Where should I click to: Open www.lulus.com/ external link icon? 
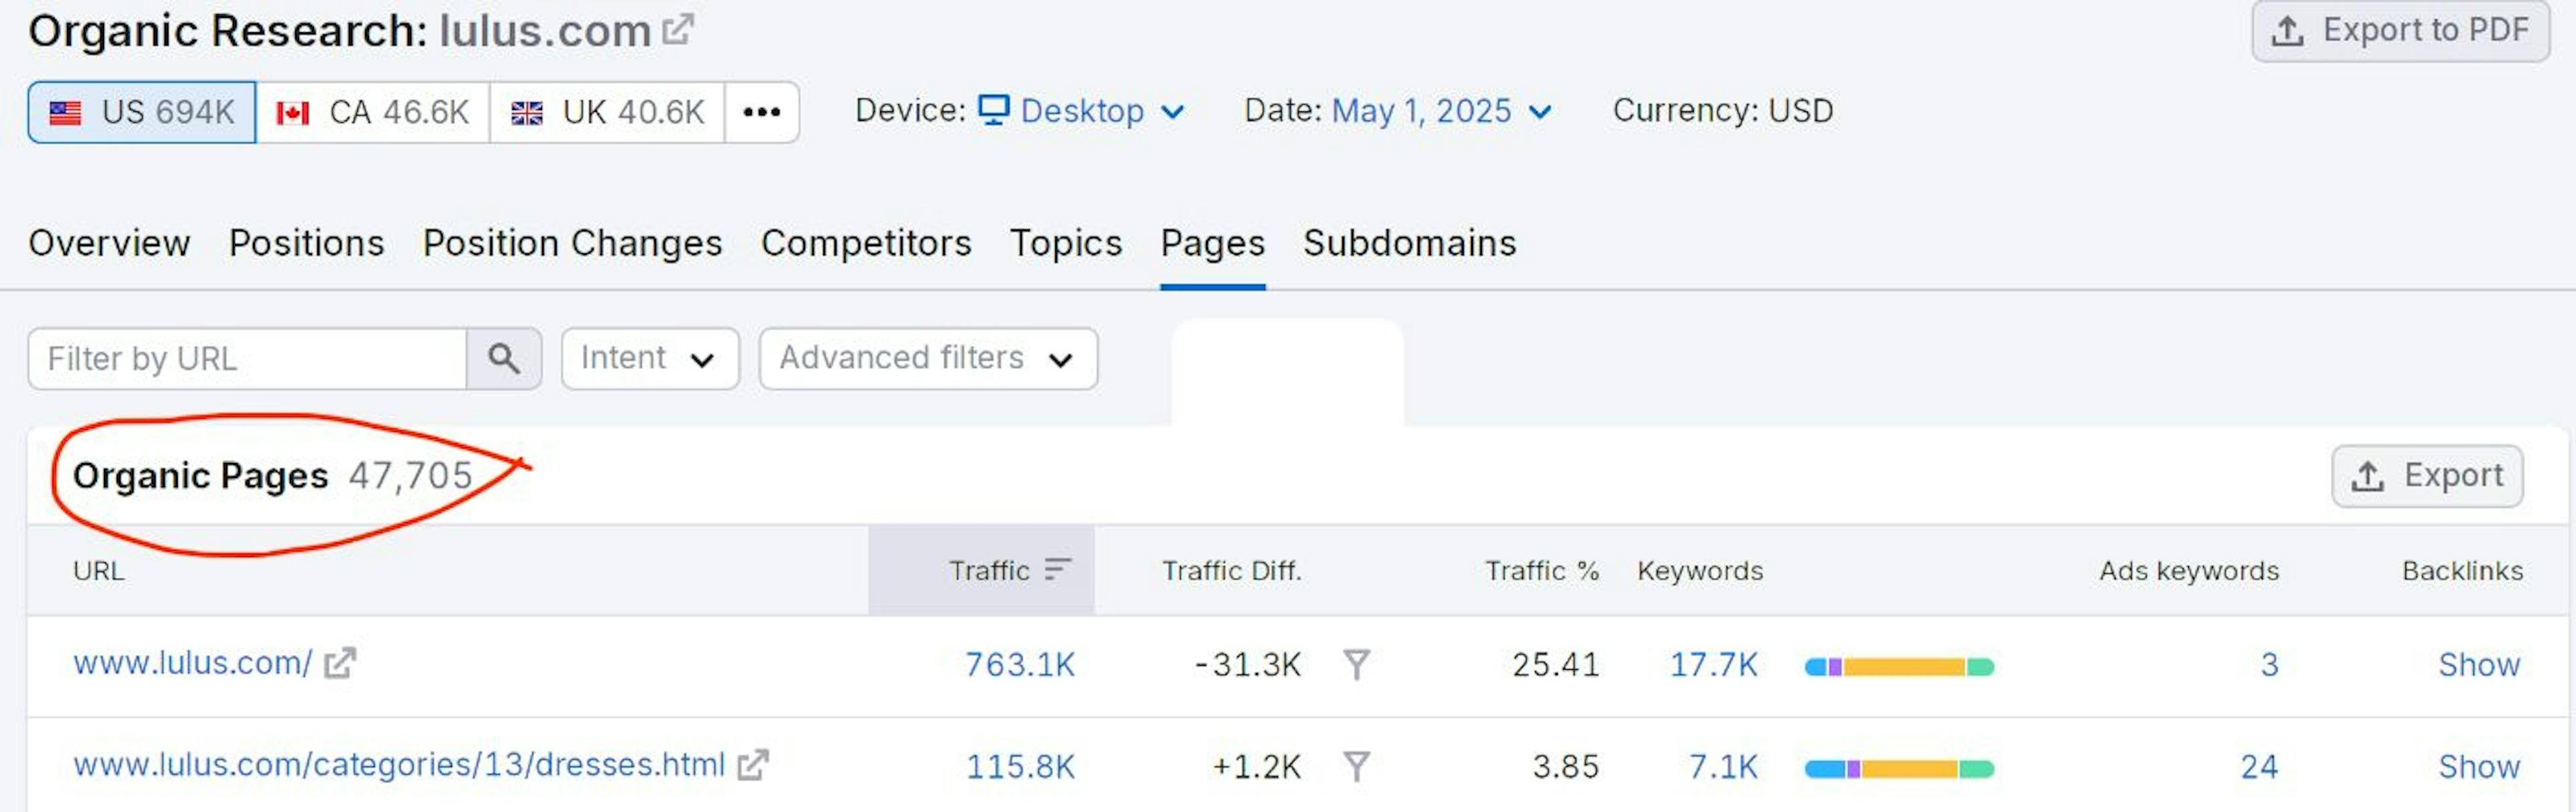tap(340, 663)
